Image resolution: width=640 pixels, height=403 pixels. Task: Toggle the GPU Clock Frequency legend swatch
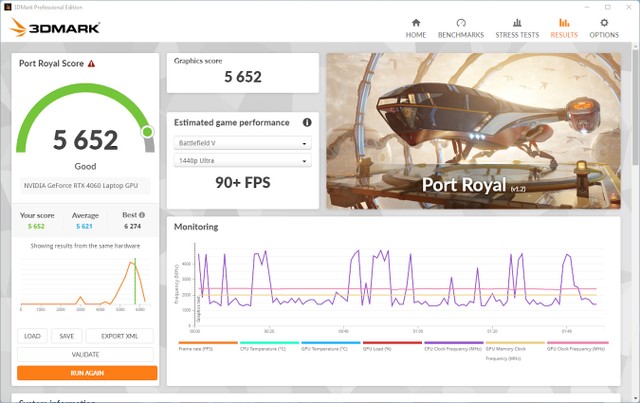[577, 343]
